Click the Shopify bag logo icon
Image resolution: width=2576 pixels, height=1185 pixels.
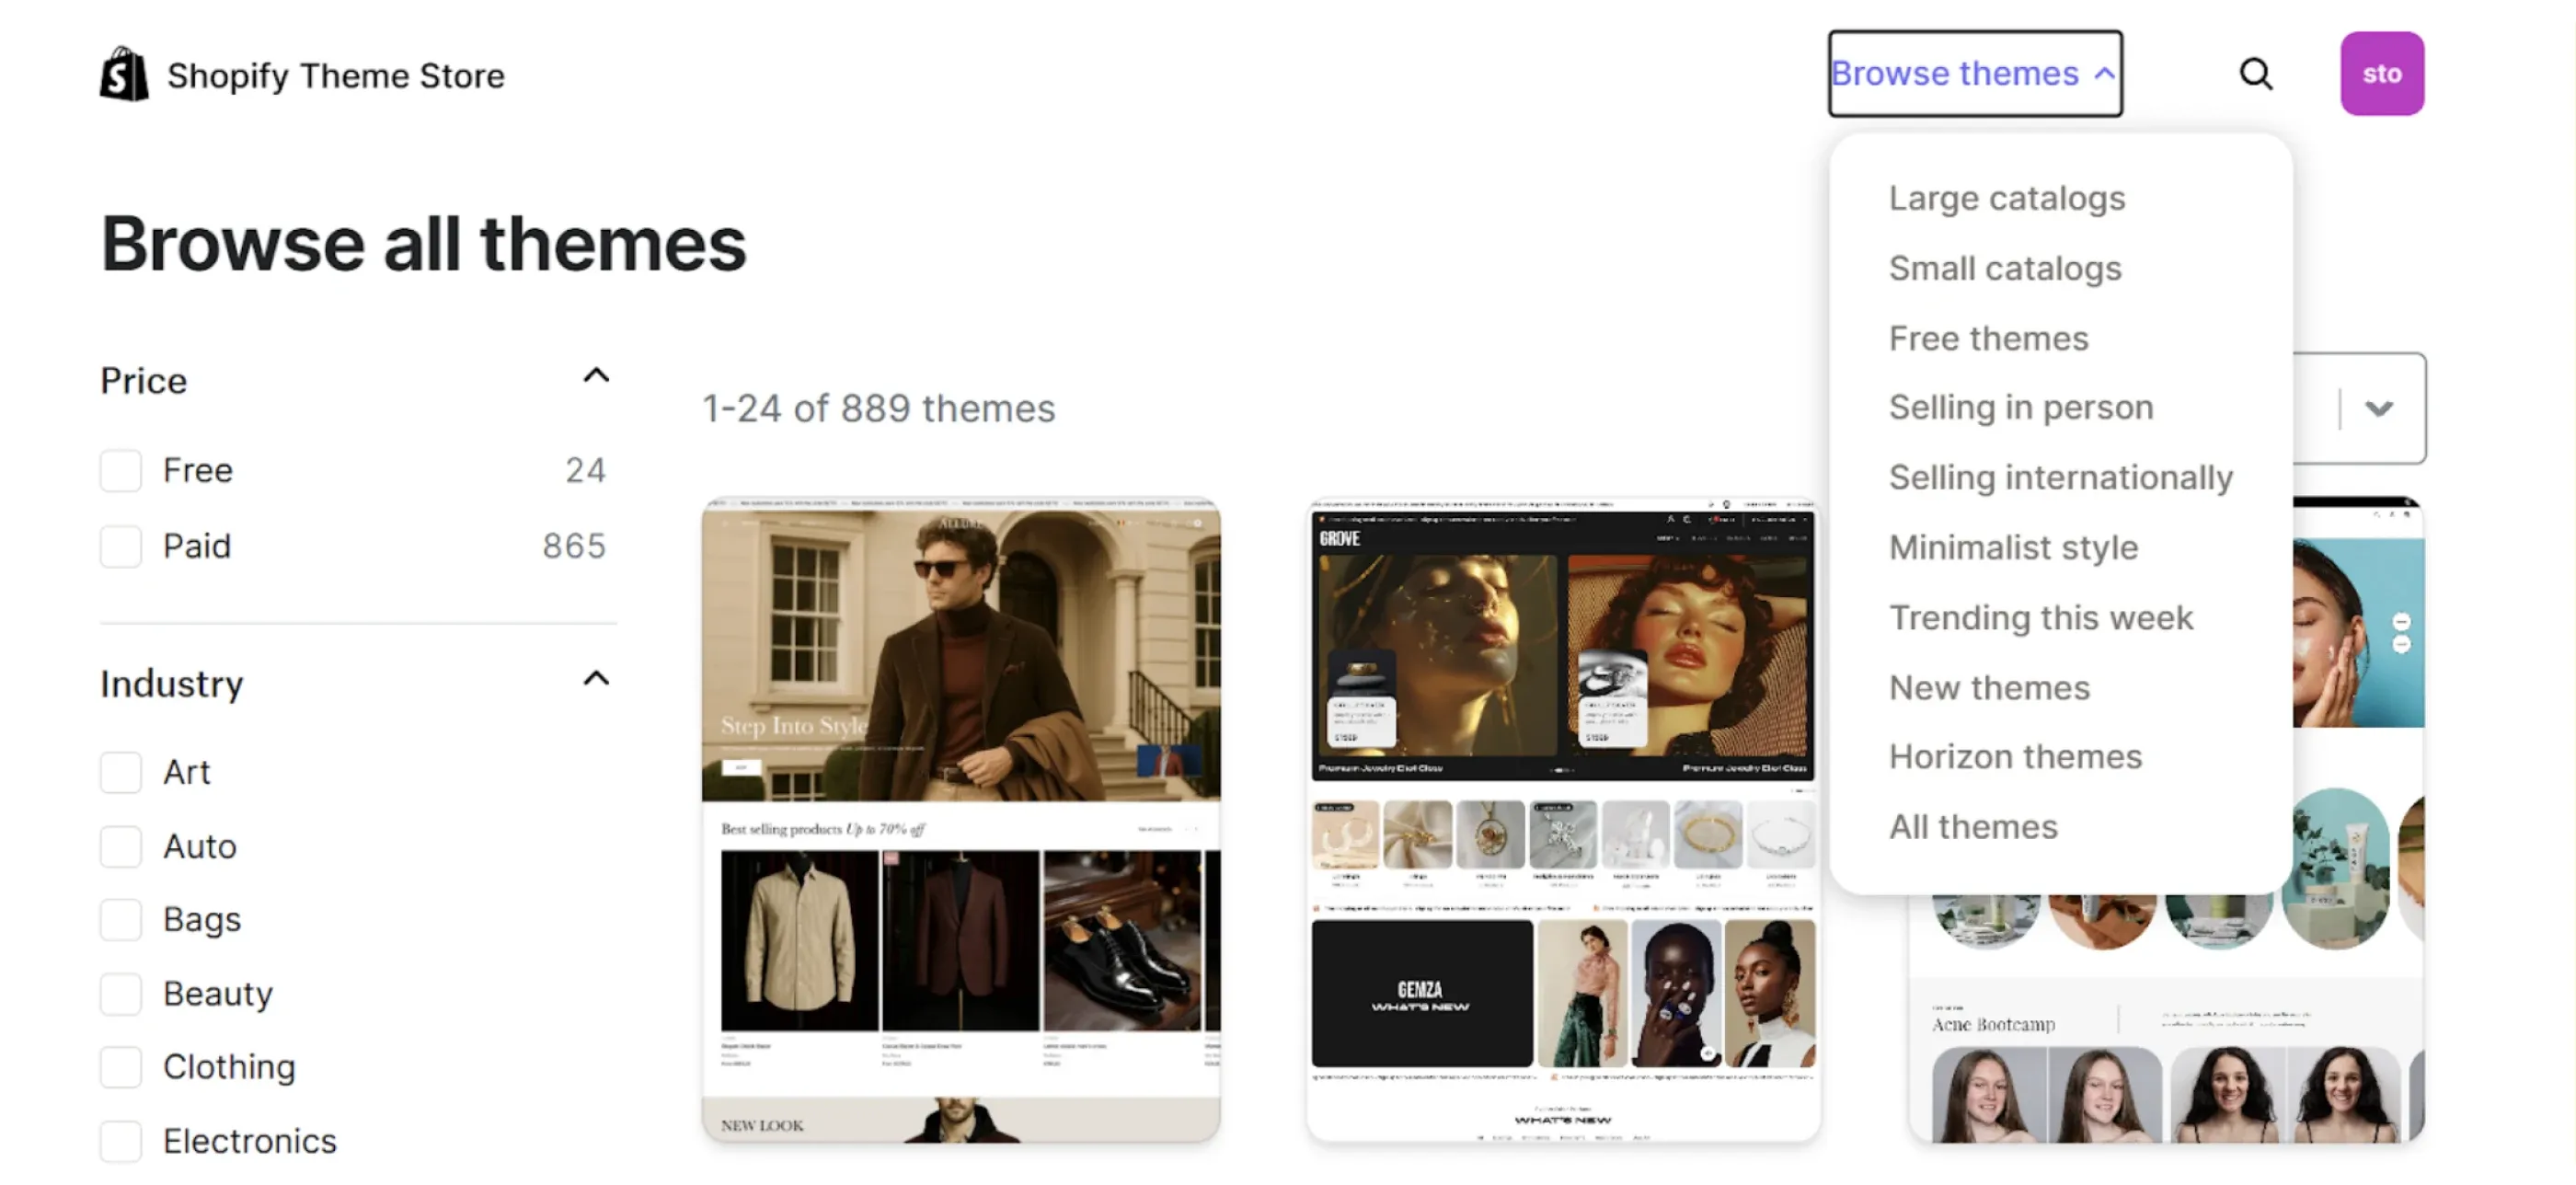point(123,73)
